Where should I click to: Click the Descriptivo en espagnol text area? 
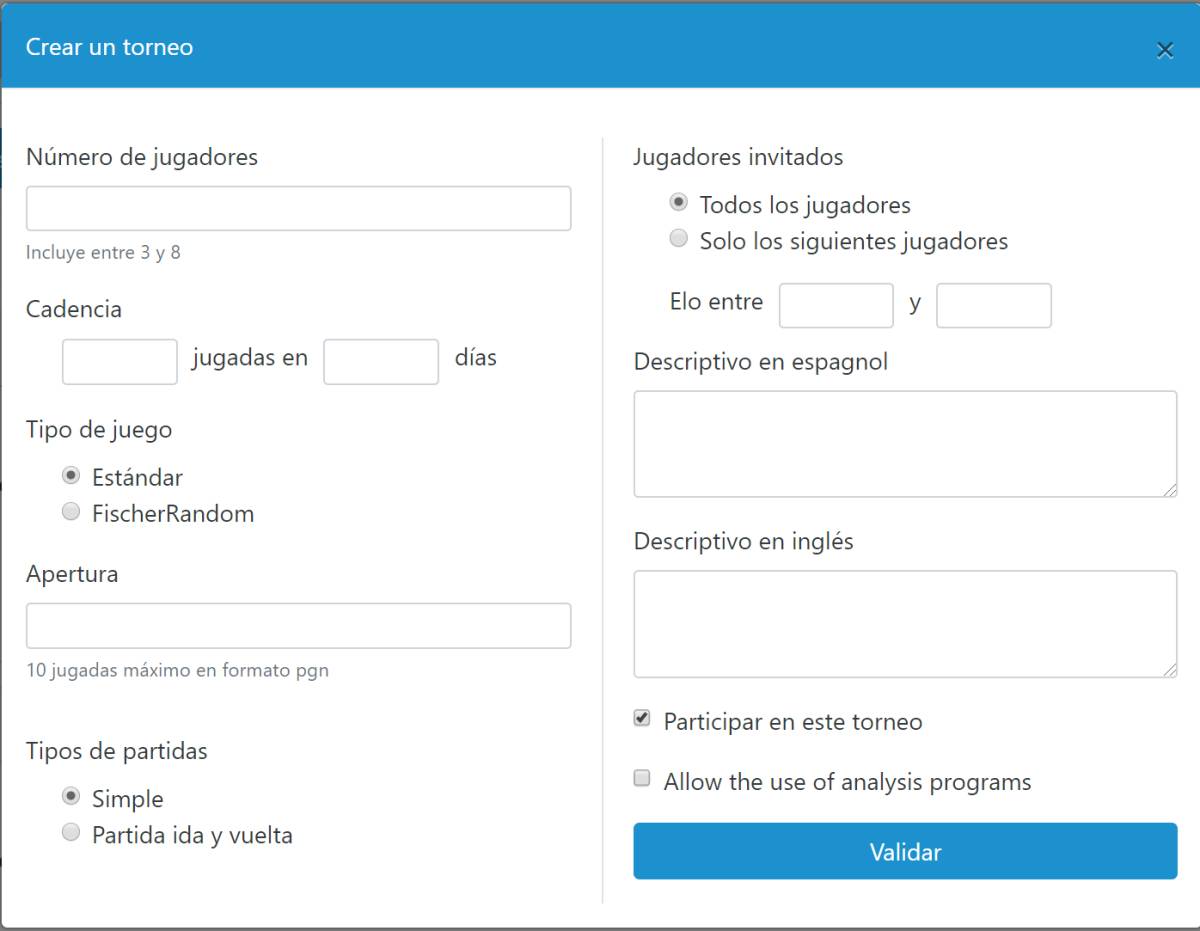[x=905, y=443]
